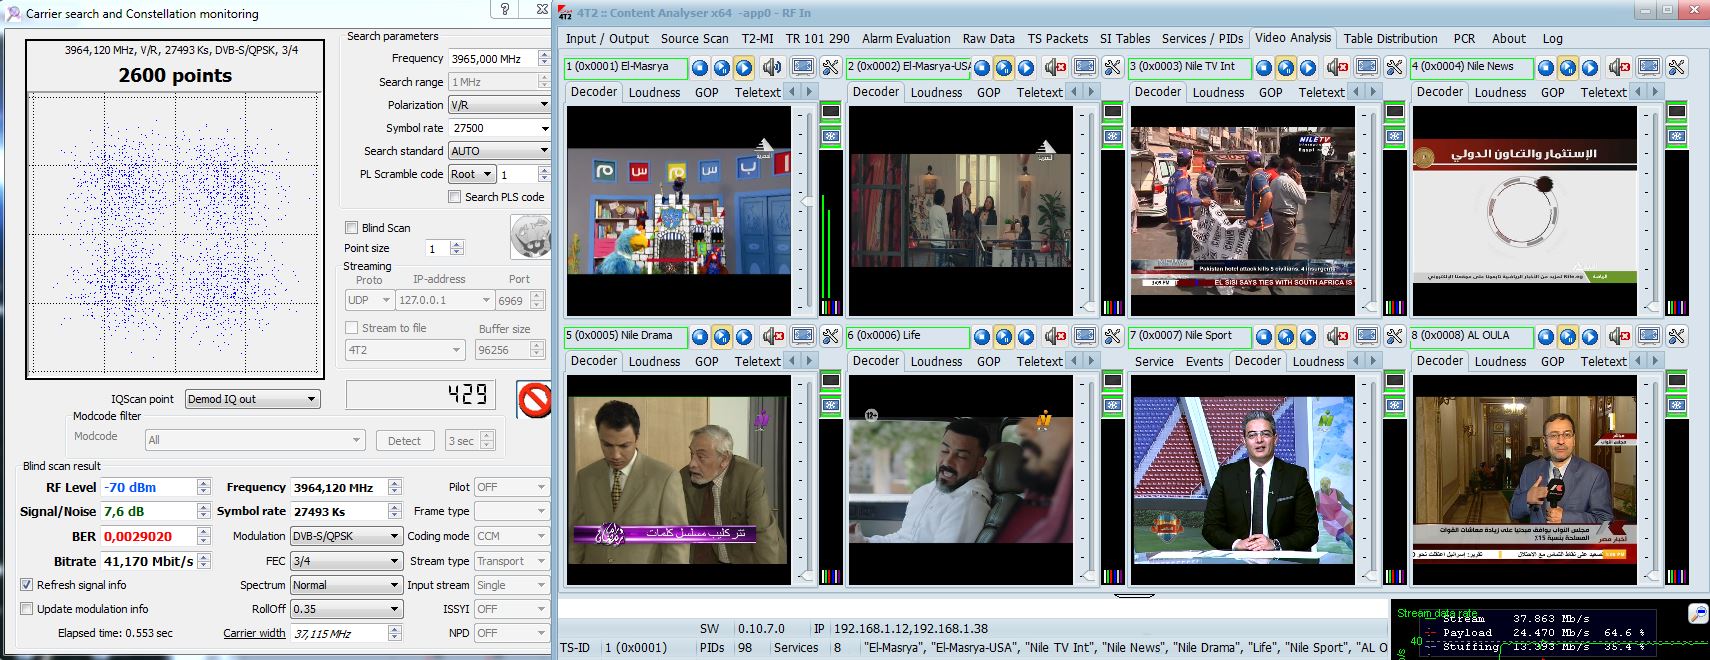Screen dimensions: 1710x660
Task: Open the PCR tab
Action: pyautogui.click(x=1464, y=38)
